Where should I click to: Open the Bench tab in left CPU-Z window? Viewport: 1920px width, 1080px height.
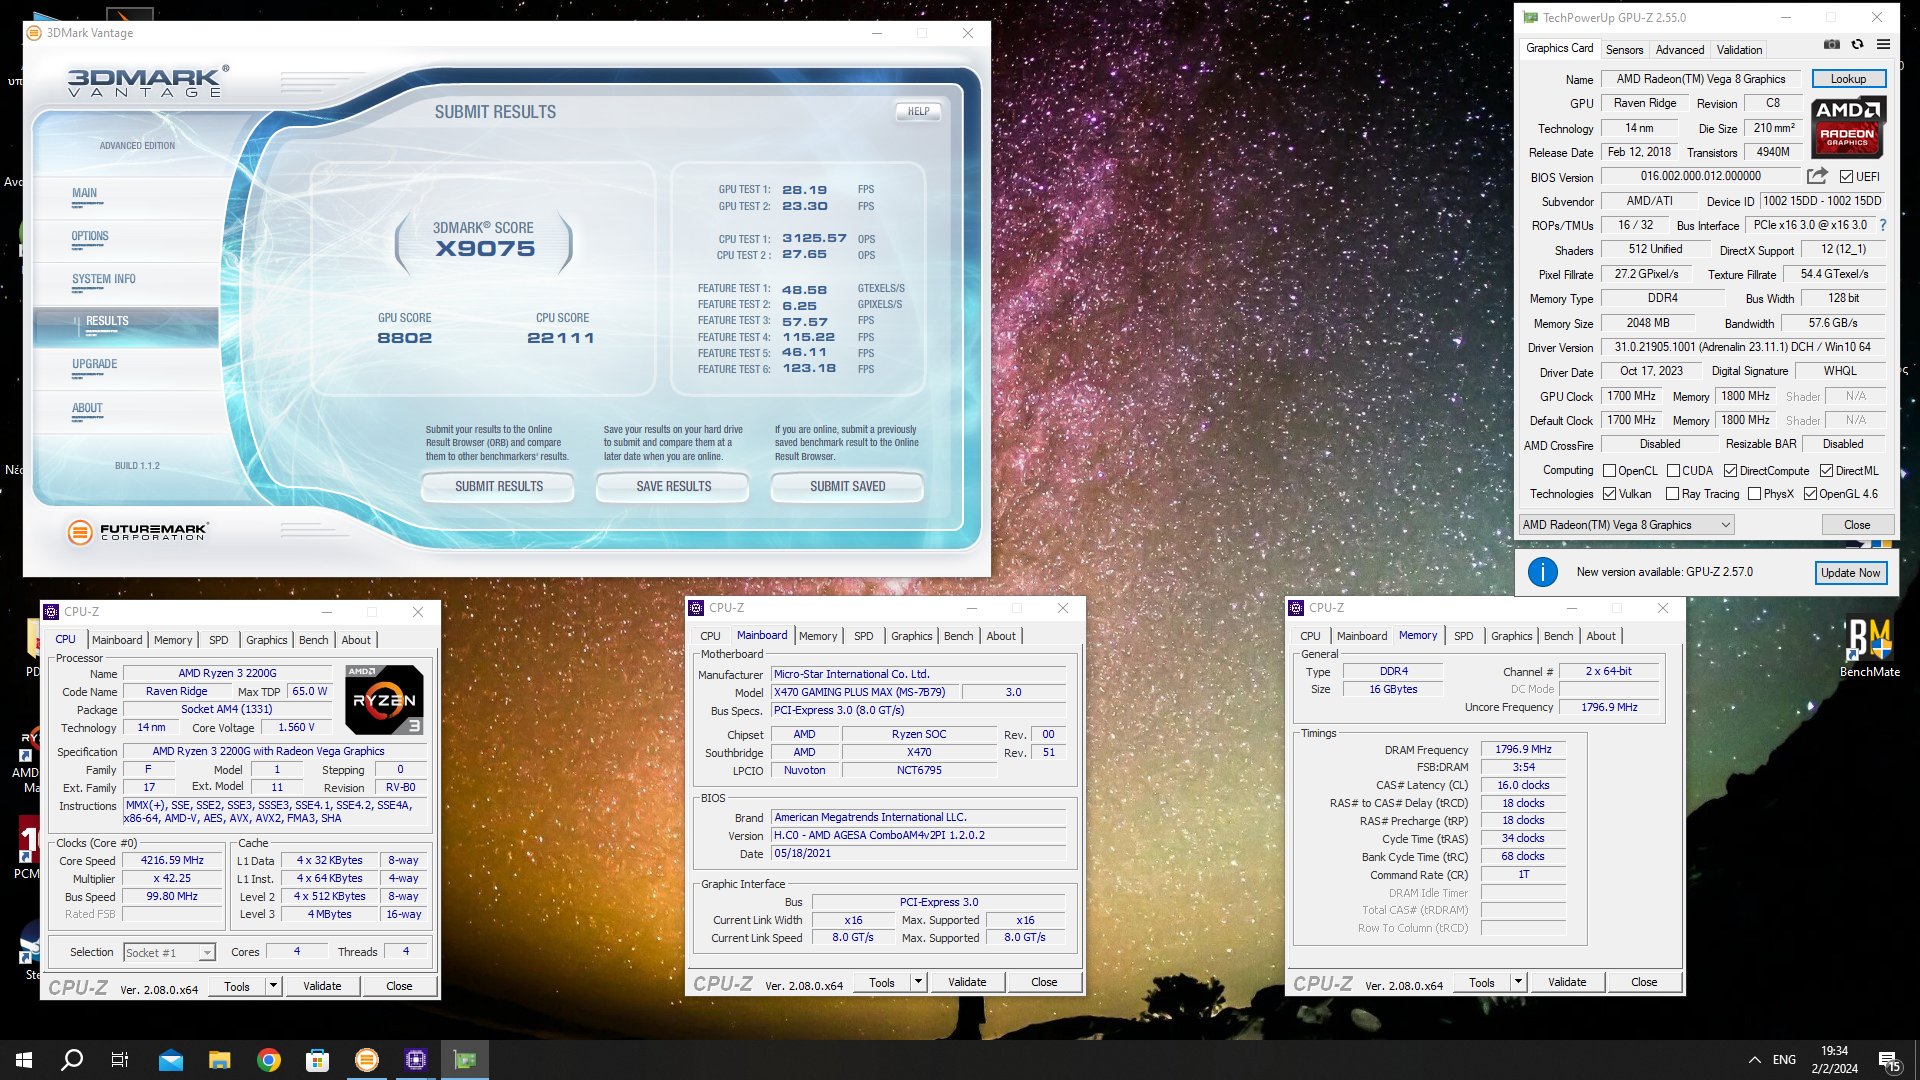313,640
